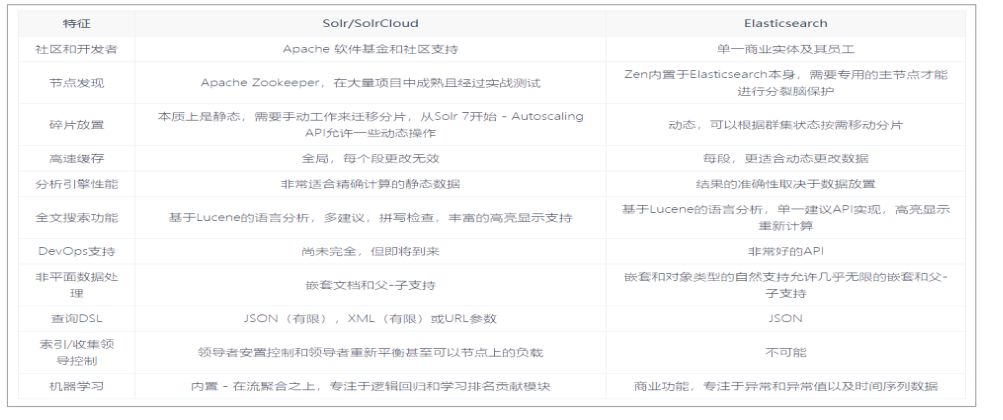Click the '分析引擎性能' row label

click(77, 184)
